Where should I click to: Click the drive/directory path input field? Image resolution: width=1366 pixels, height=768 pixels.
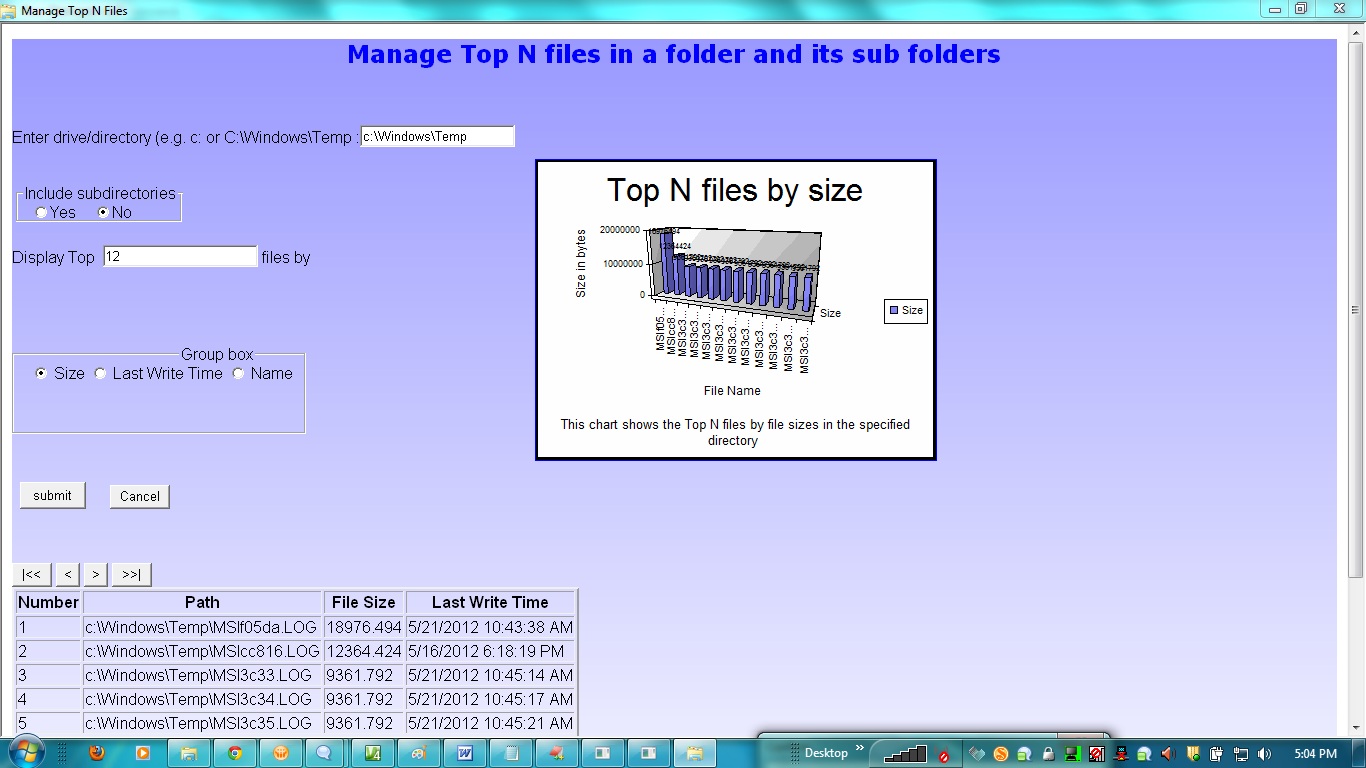pyautogui.click(x=437, y=137)
